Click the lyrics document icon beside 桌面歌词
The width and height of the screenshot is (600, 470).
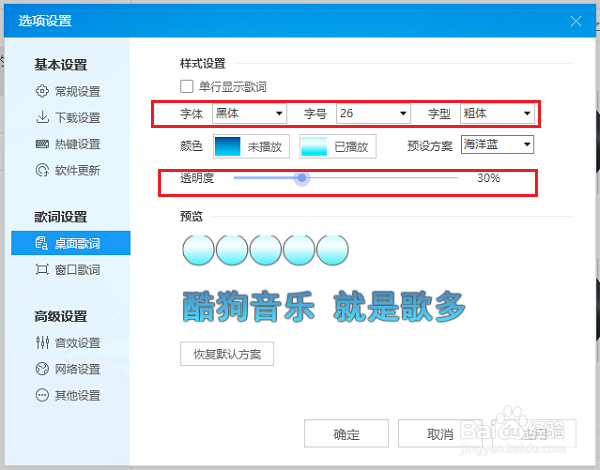42,243
